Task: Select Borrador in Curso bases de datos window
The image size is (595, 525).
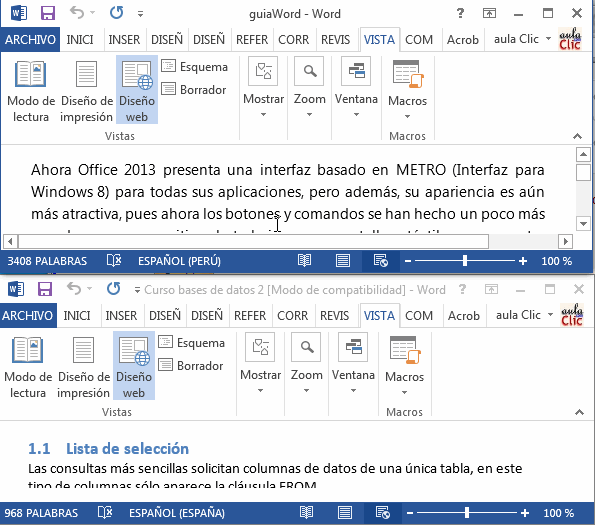Action: pos(190,366)
